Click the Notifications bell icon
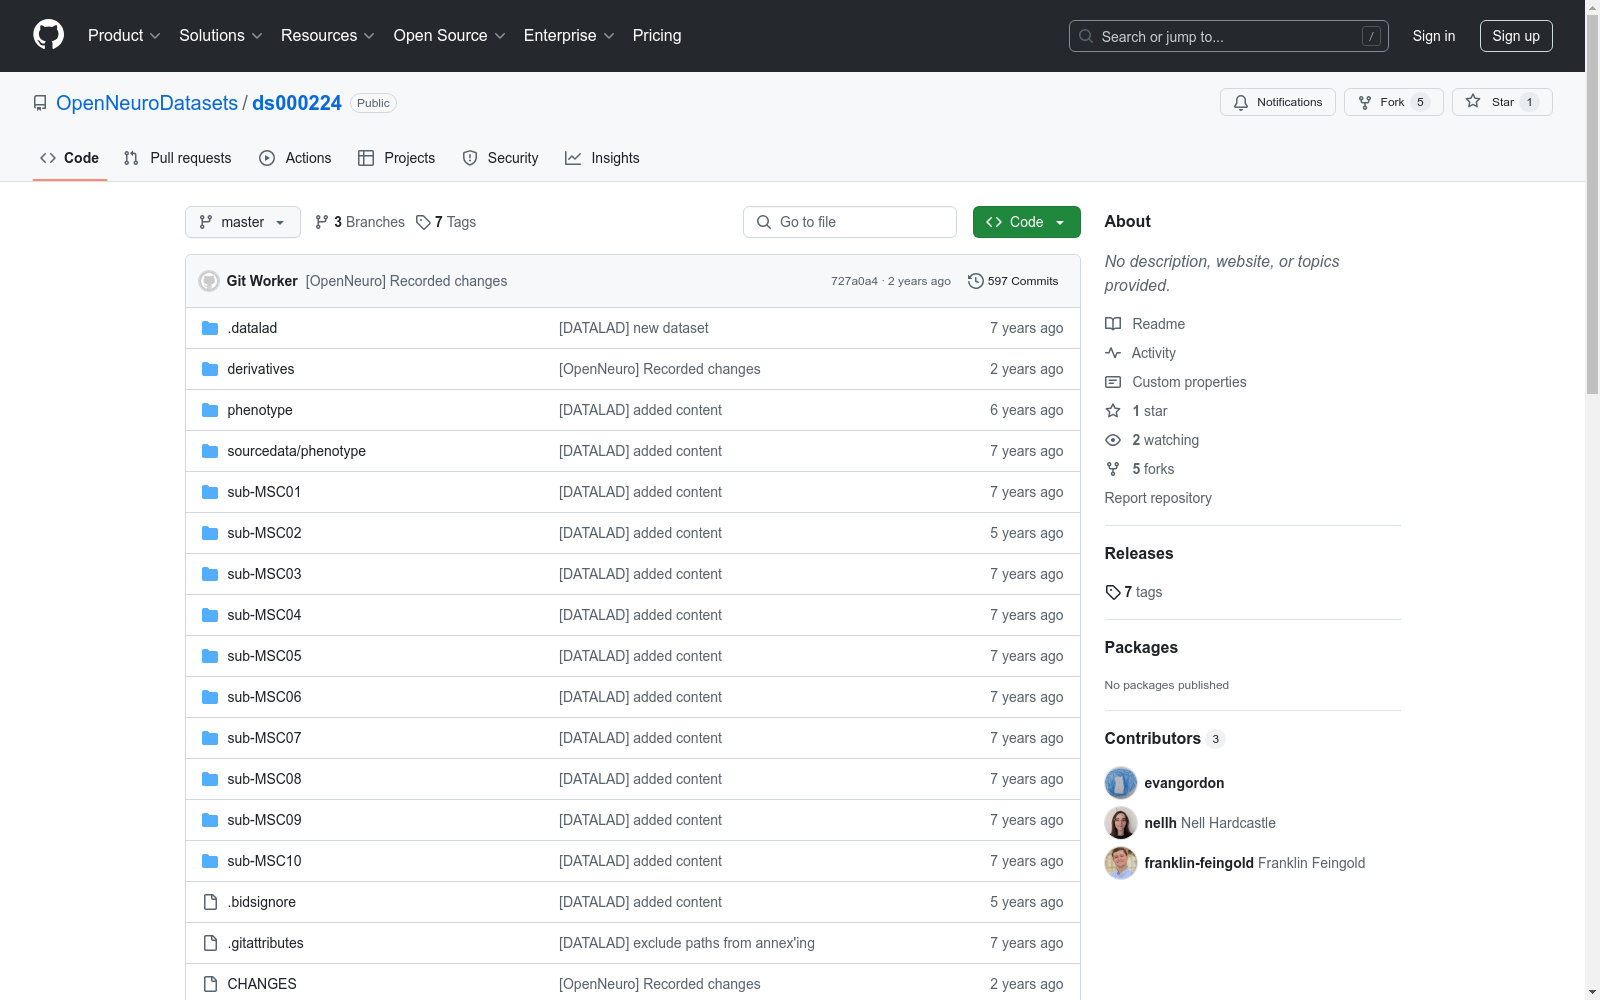 [x=1241, y=102]
